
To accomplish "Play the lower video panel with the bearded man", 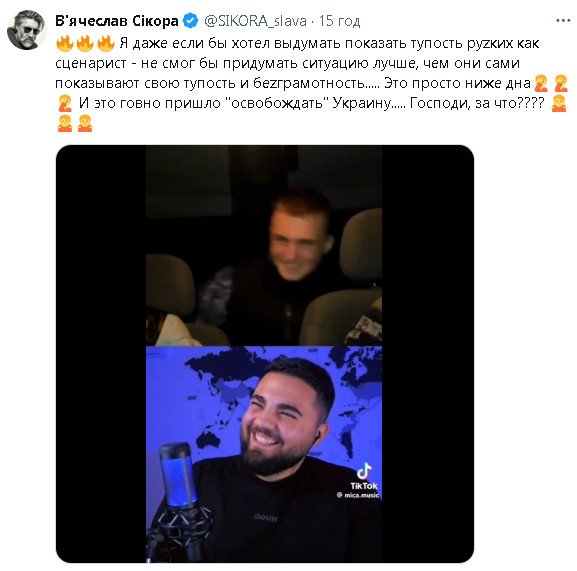I will click(264, 454).
